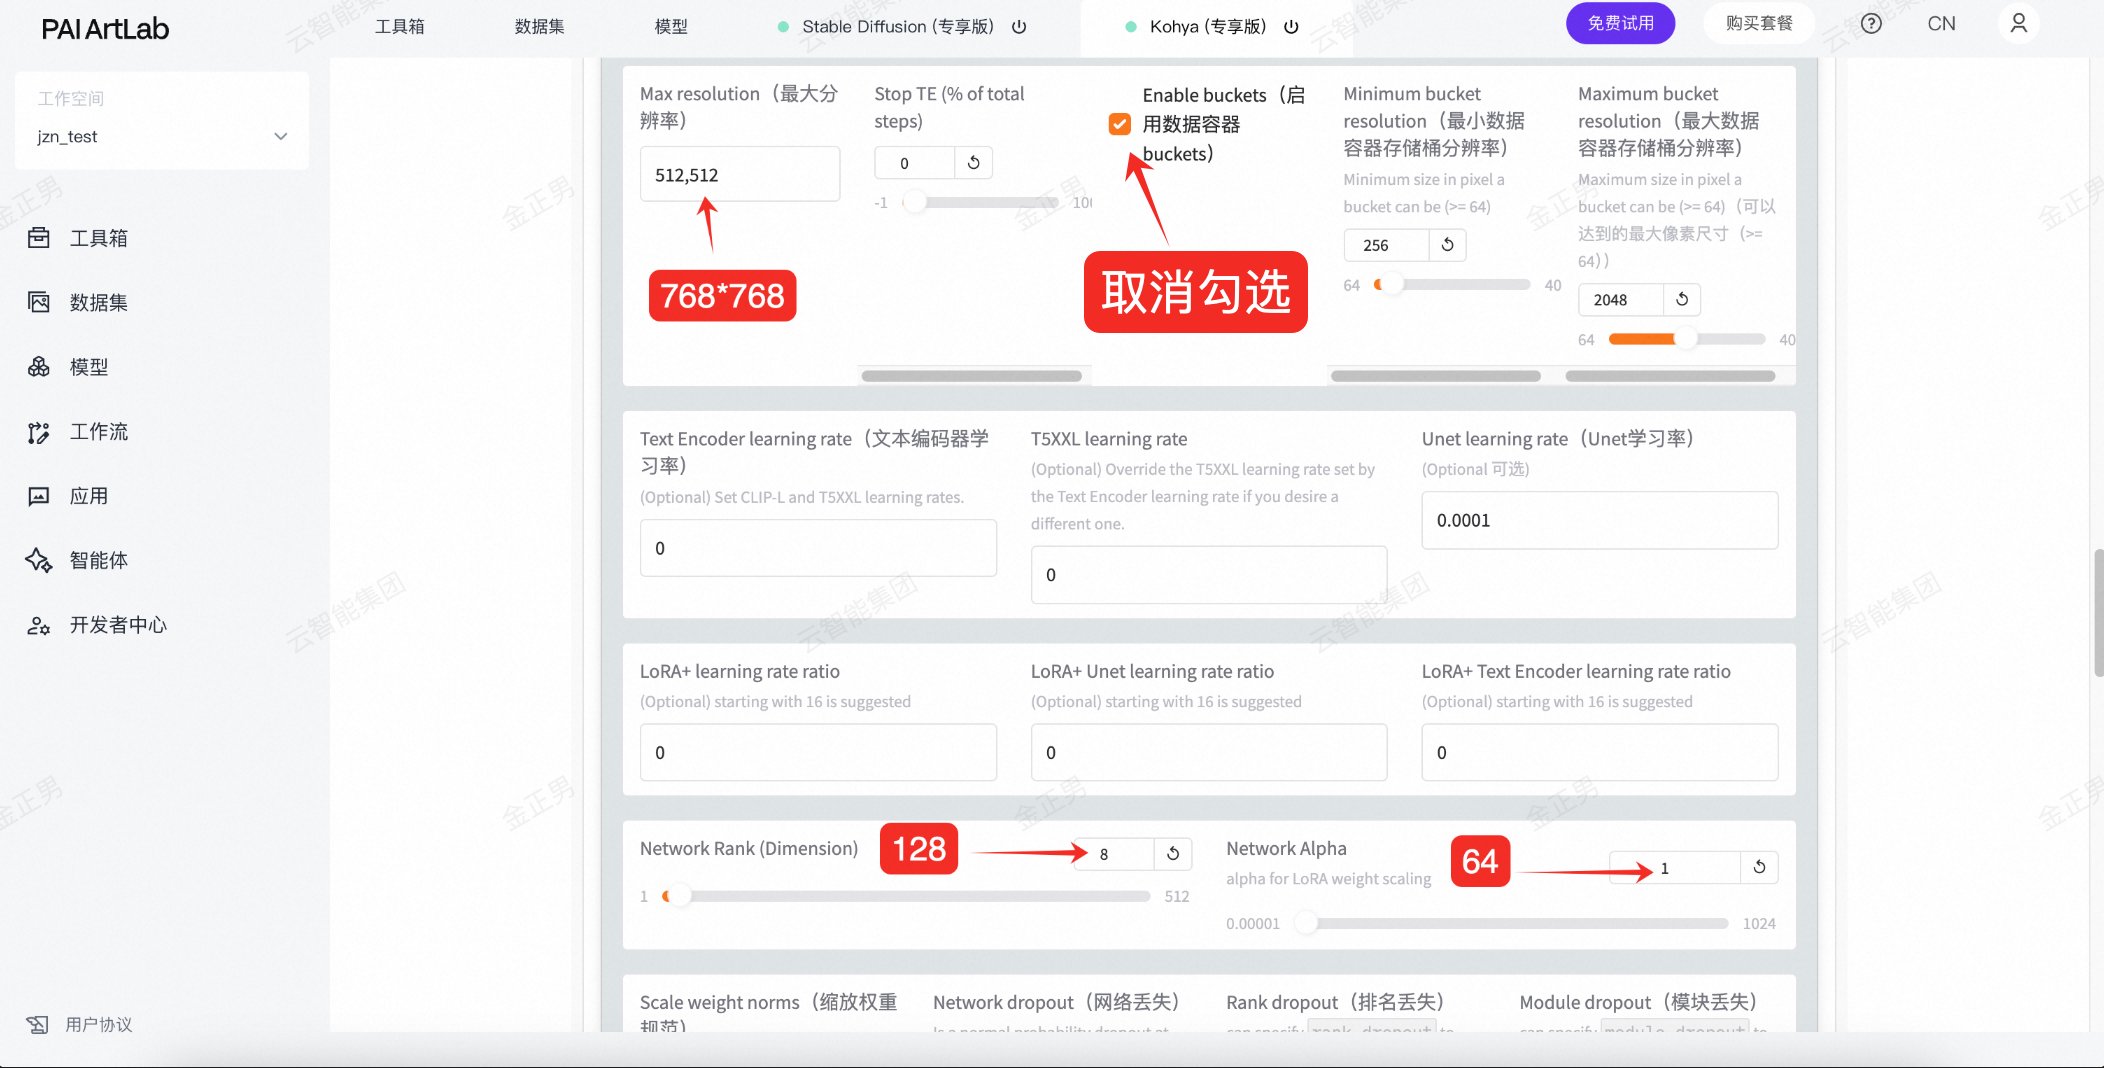Image resolution: width=2104 pixels, height=1068 pixels.
Task: Adjust the Maximum bucket resolution slider
Action: point(1687,339)
